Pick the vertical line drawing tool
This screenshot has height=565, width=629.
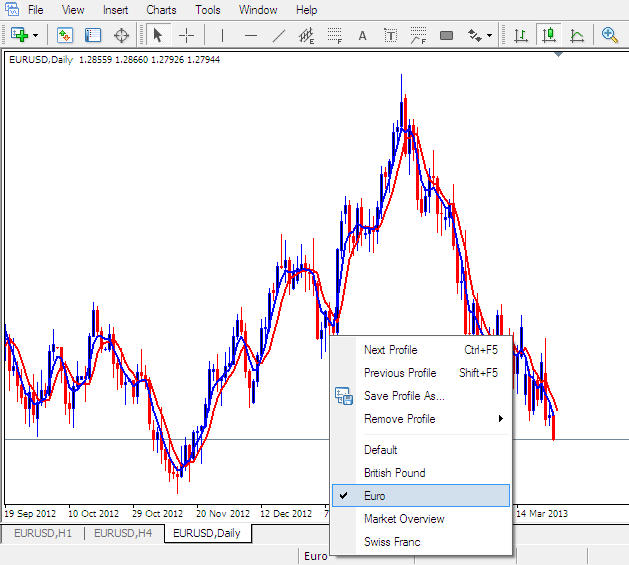[221, 35]
